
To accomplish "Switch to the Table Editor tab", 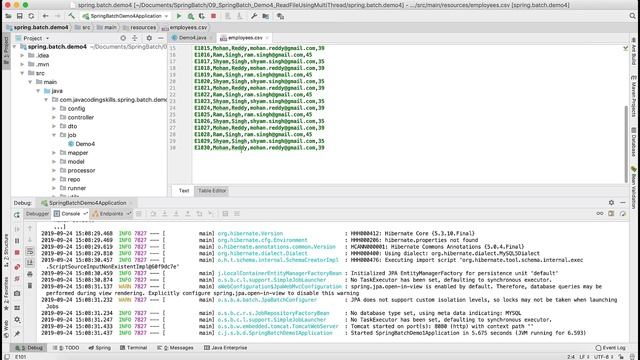I will click(x=212, y=191).
